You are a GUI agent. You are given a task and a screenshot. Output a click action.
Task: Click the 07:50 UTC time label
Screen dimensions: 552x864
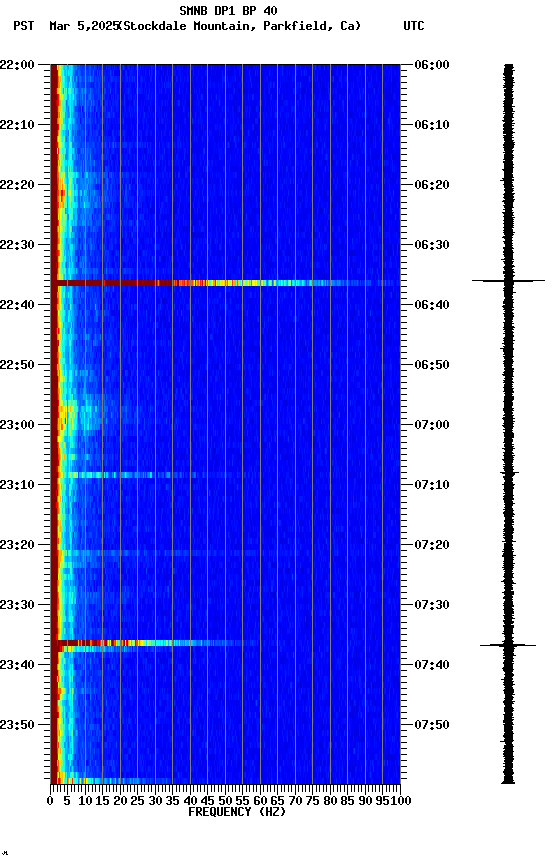click(432, 725)
